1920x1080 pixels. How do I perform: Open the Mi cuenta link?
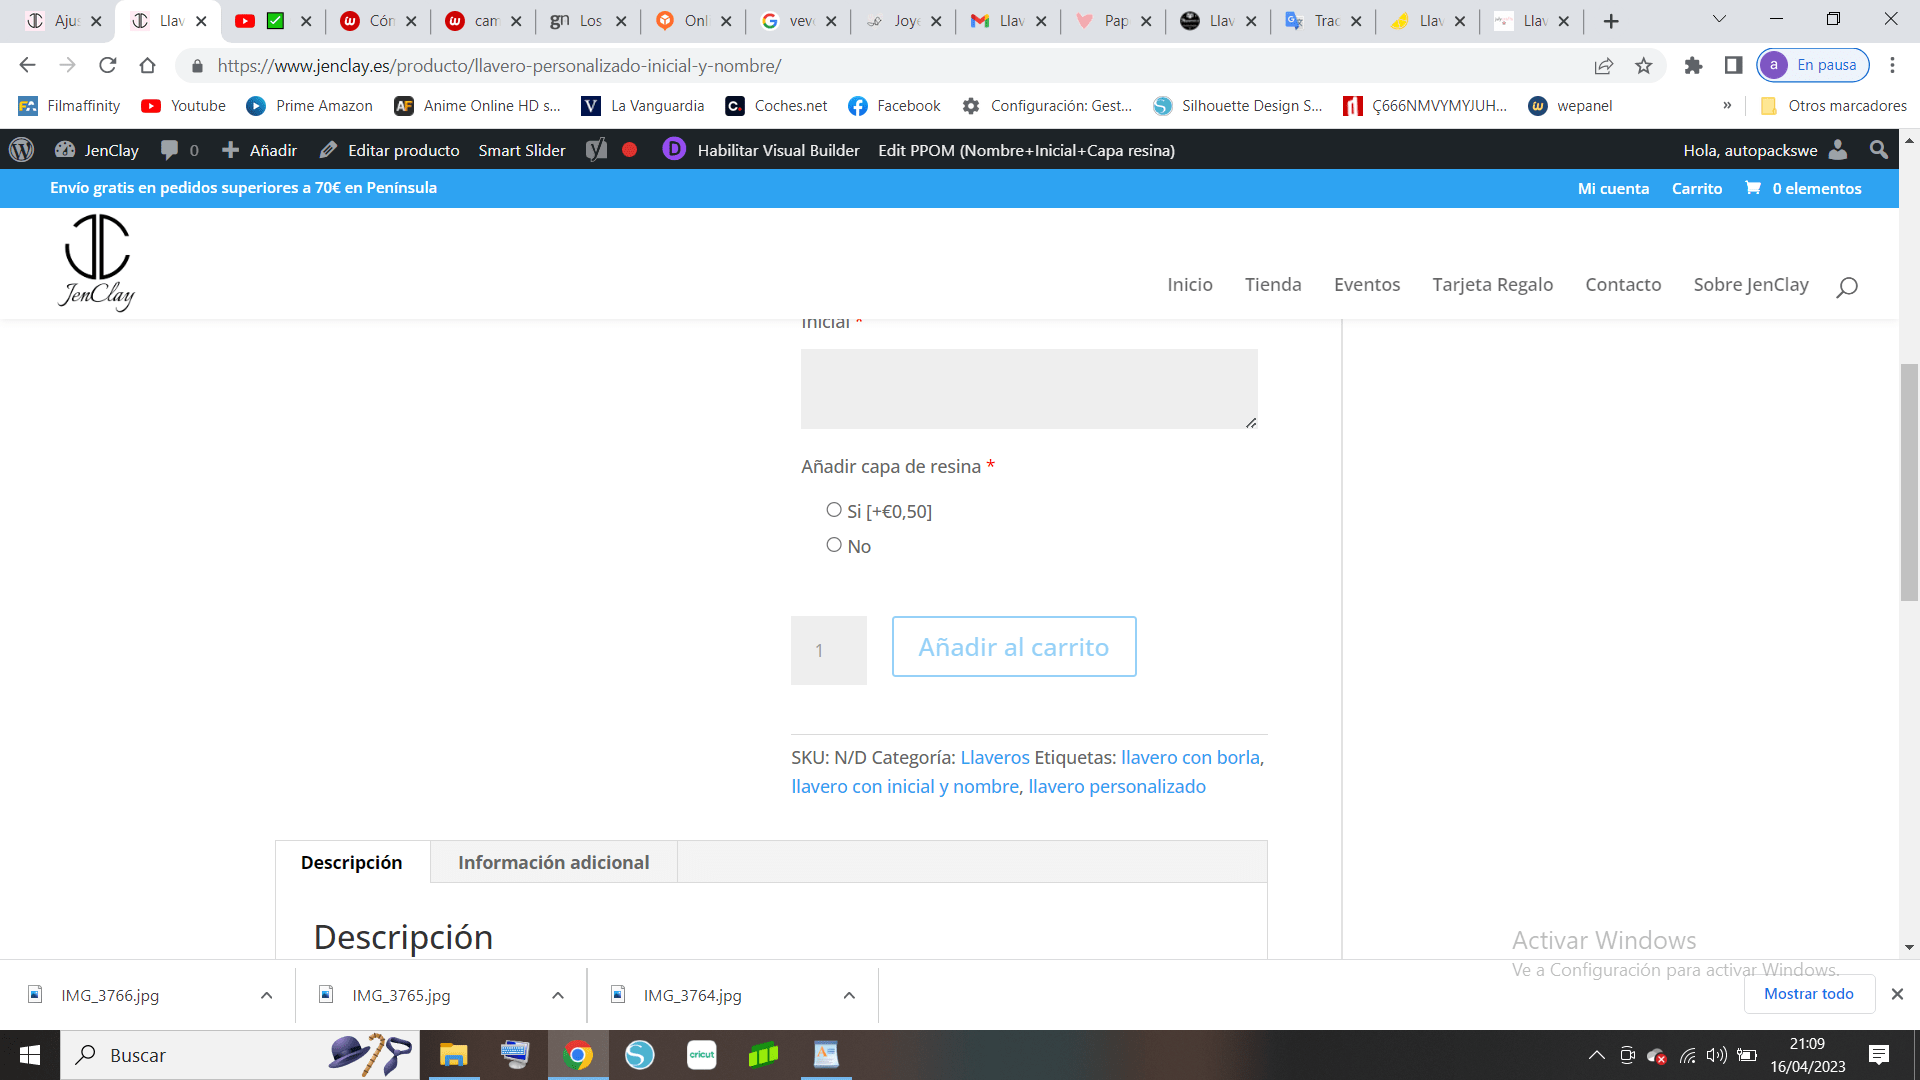coord(1613,188)
